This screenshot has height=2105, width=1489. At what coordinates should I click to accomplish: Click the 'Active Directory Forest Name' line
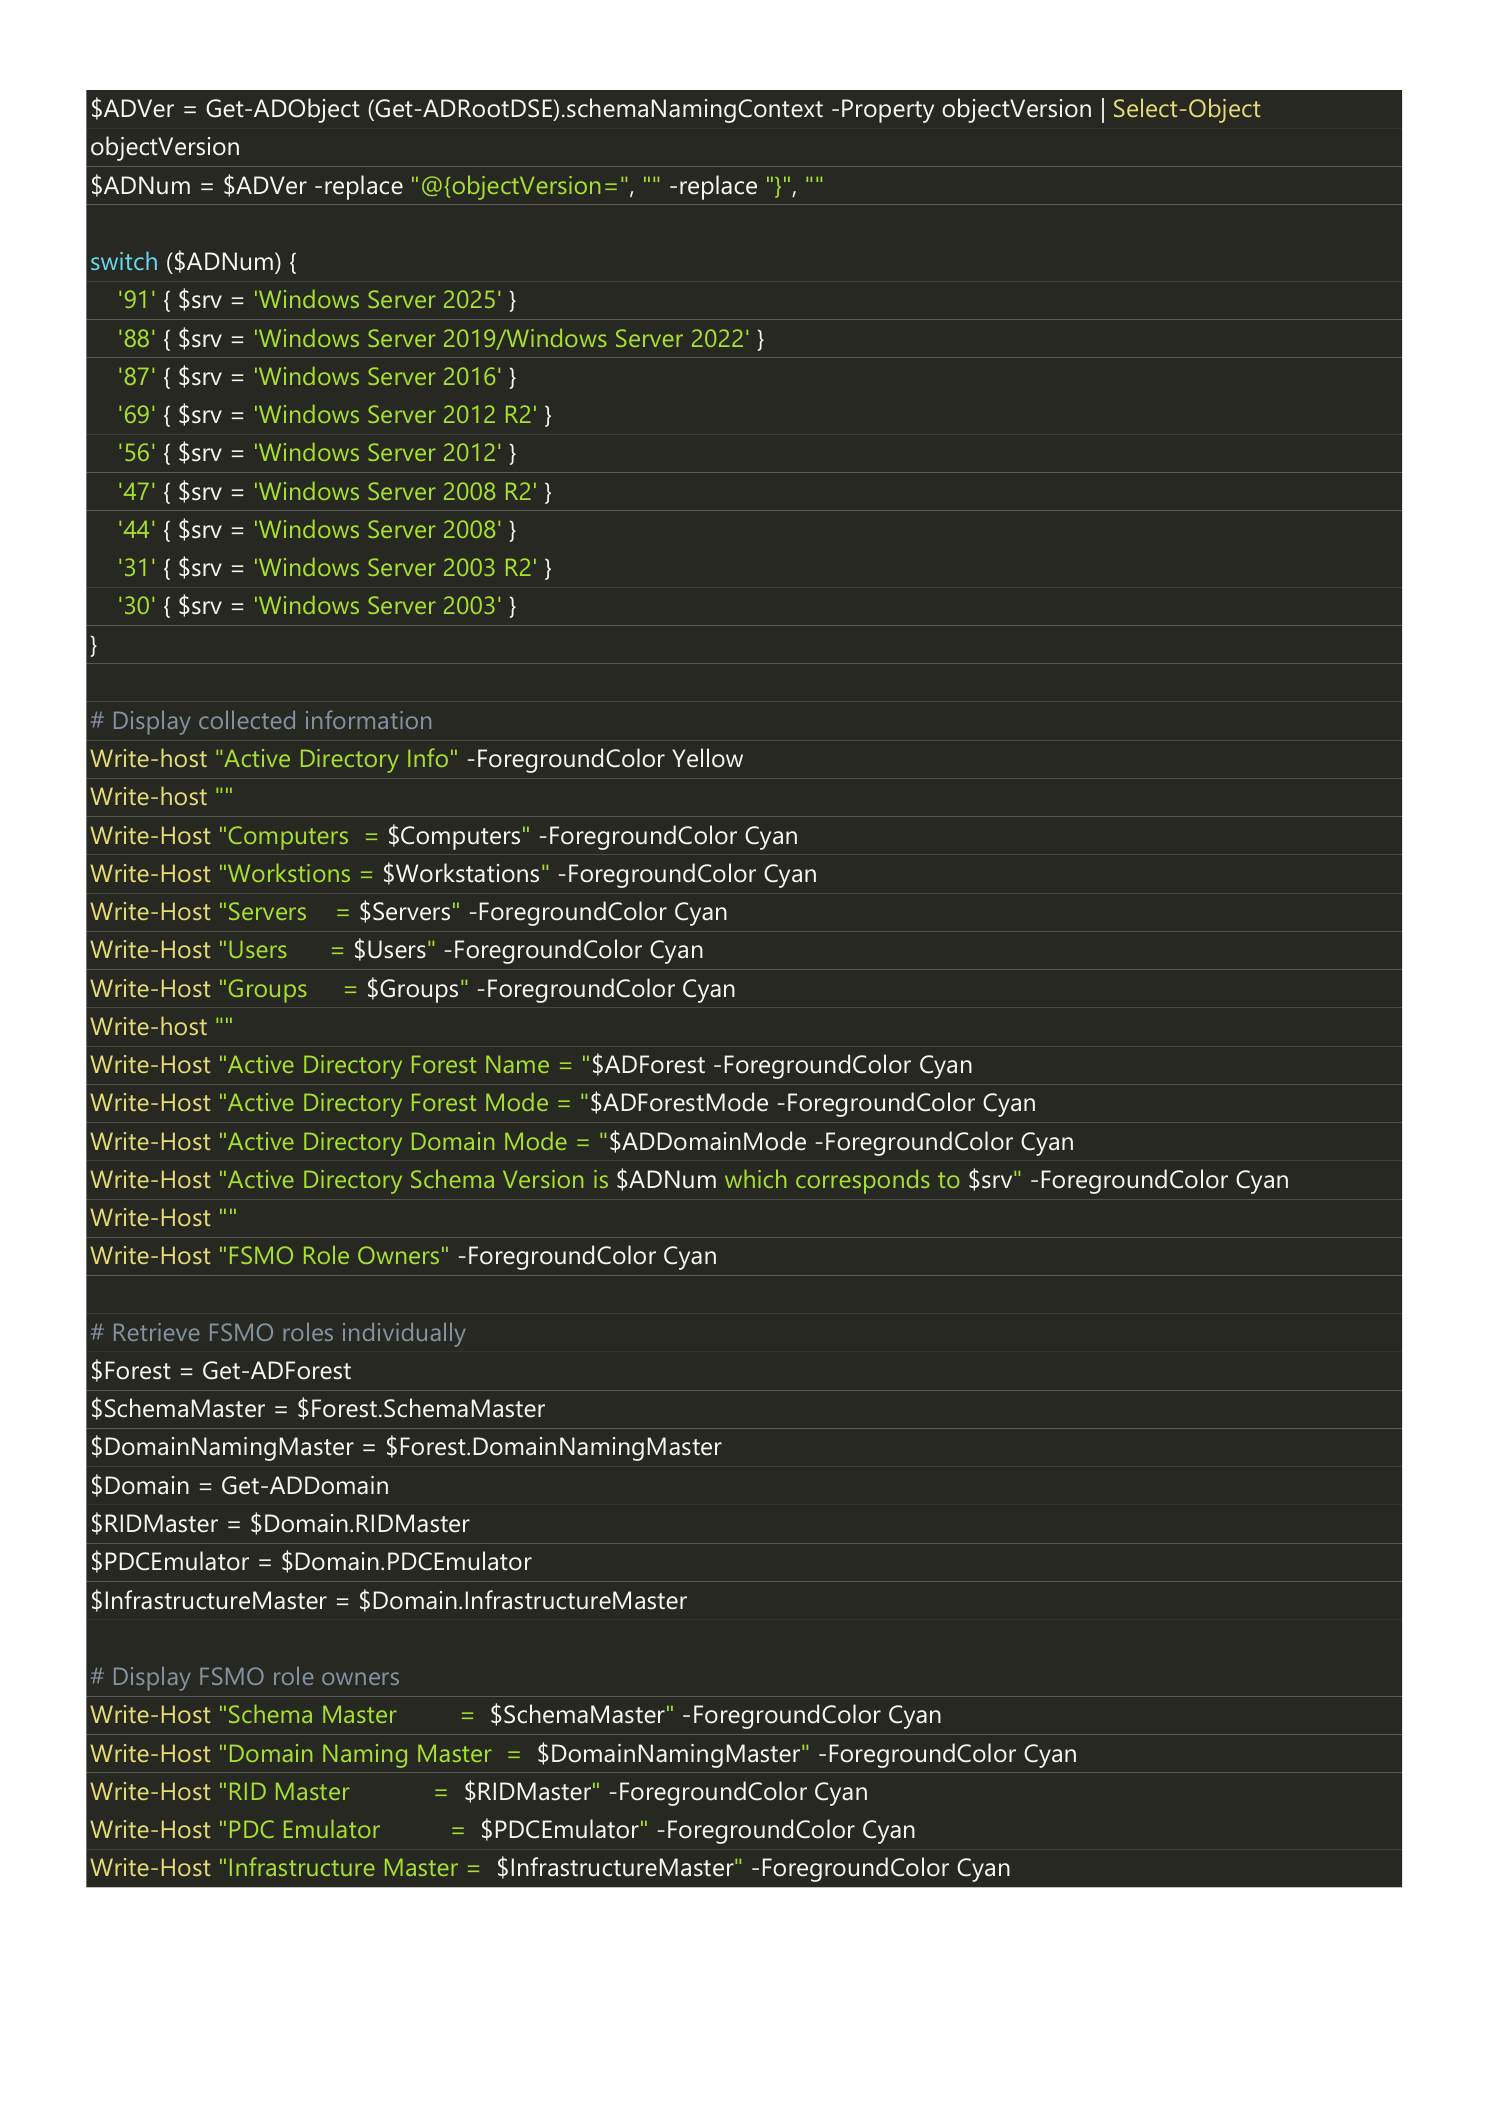pos(531,1065)
